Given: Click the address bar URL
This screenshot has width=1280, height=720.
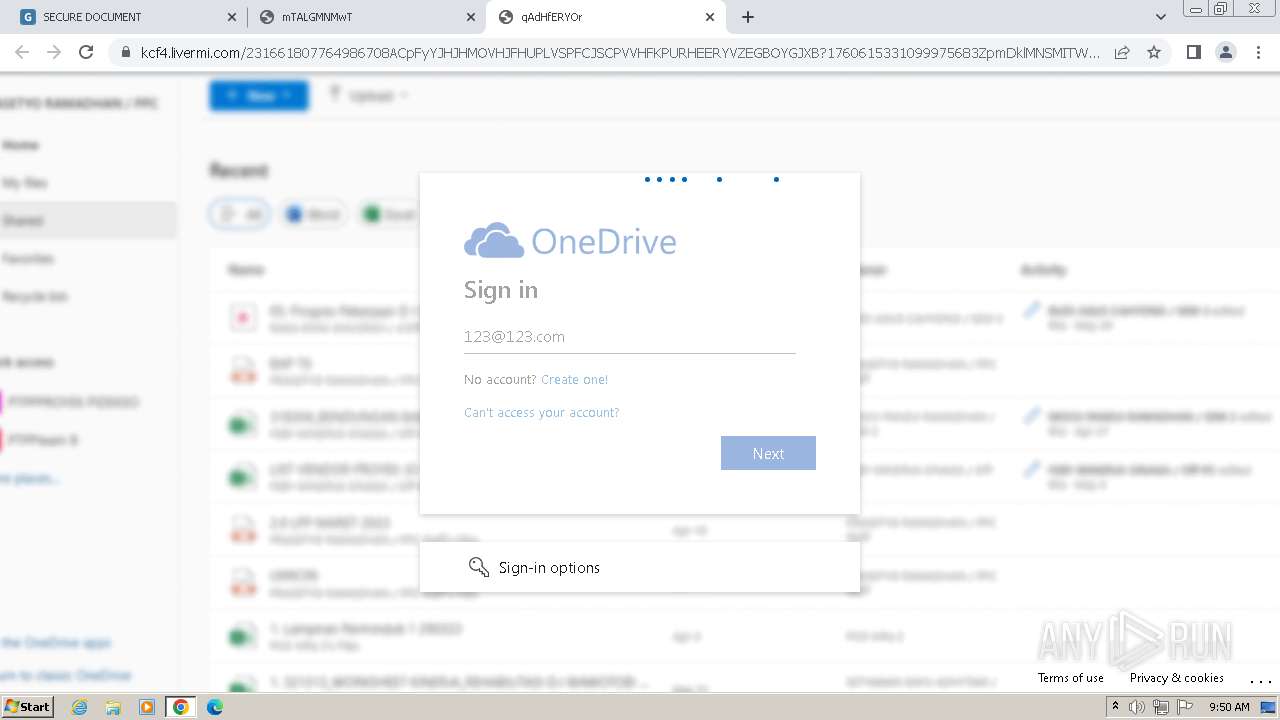Looking at the screenshot, I should pyautogui.click(x=620, y=52).
